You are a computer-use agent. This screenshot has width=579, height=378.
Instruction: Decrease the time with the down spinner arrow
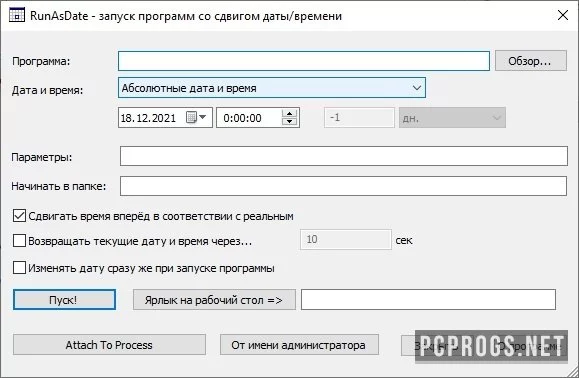click(289, 121)
